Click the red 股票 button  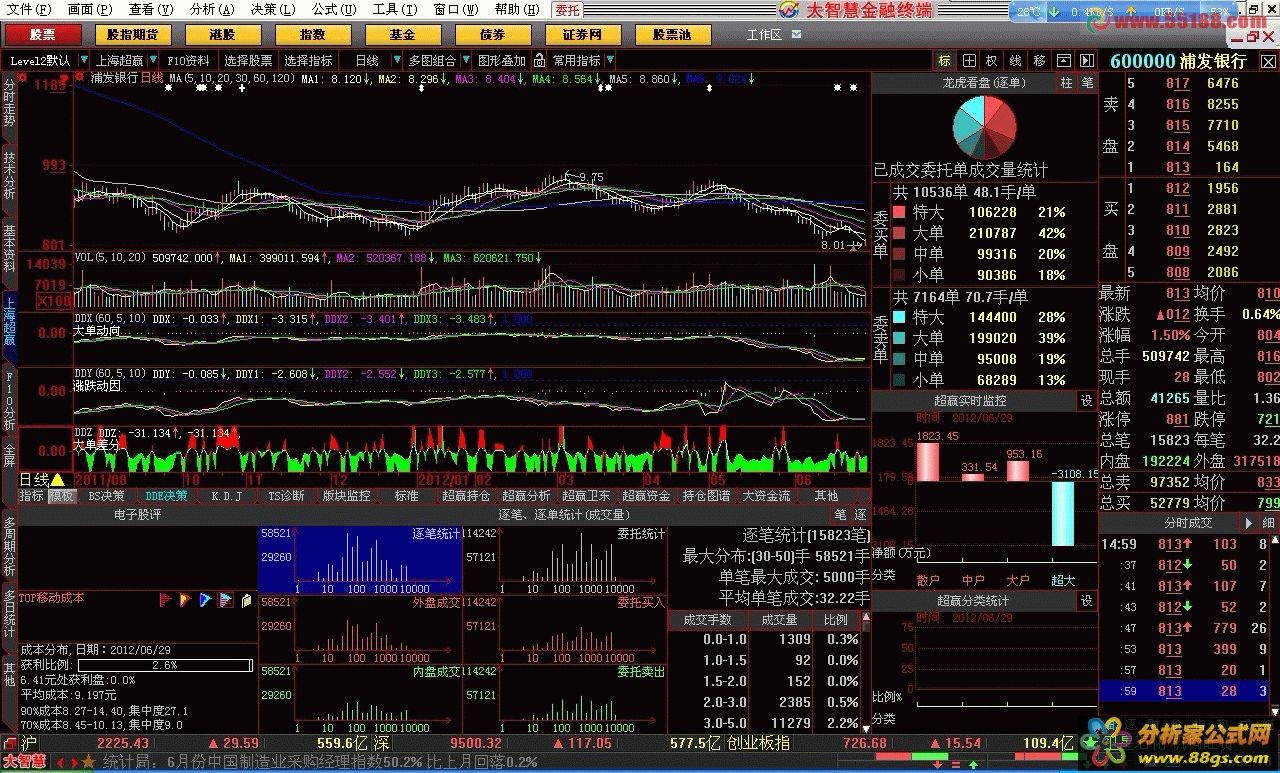click(x=42, y=35)
